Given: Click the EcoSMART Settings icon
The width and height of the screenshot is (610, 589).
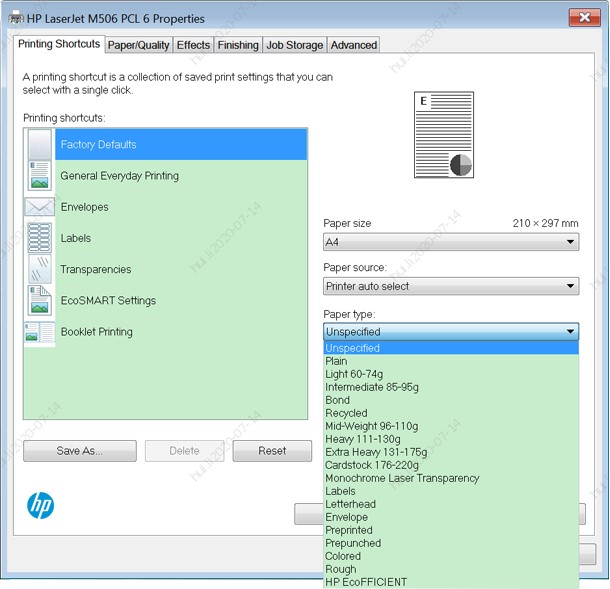Looking at the screenshot, I should [x=40, y=300].
